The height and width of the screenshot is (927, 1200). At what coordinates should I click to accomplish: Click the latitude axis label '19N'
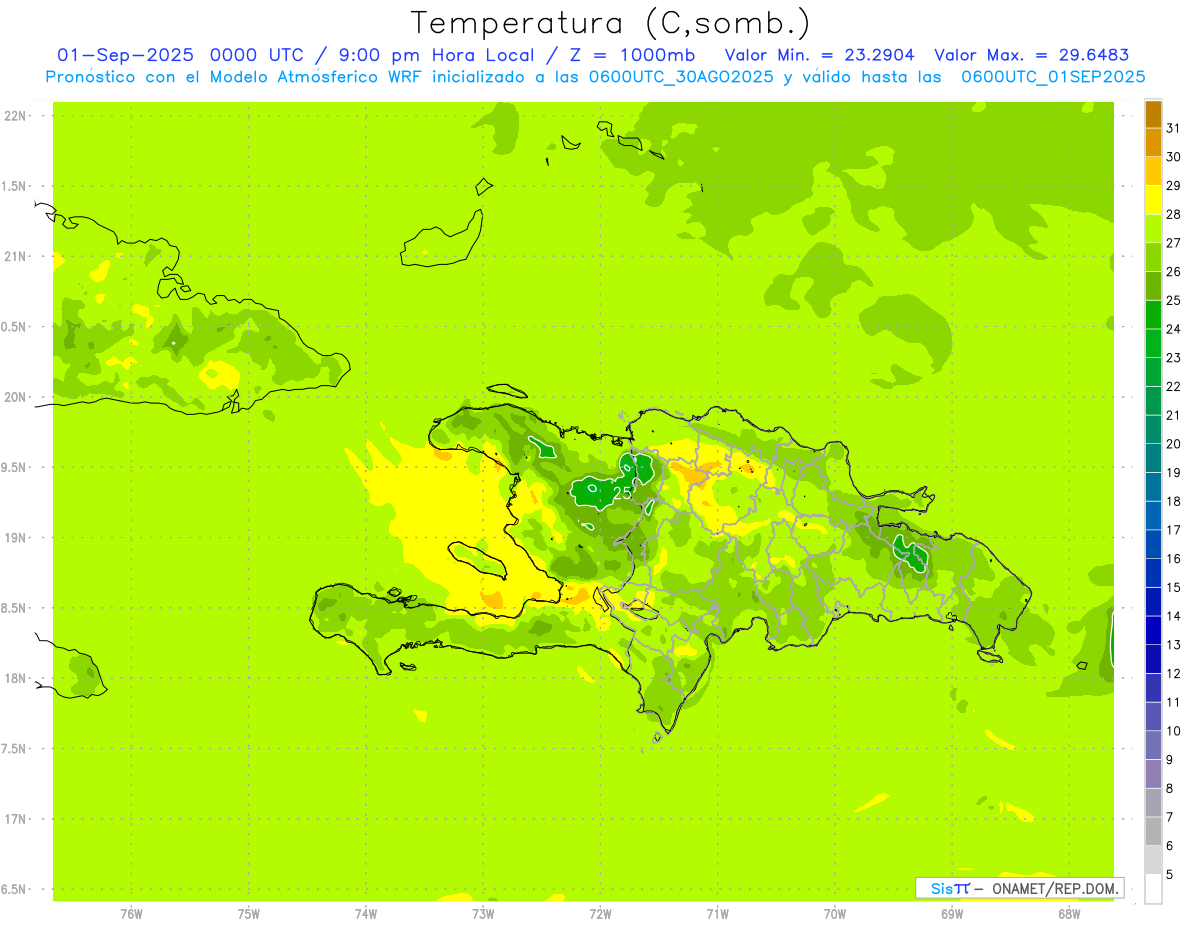[x=15, y=538]
